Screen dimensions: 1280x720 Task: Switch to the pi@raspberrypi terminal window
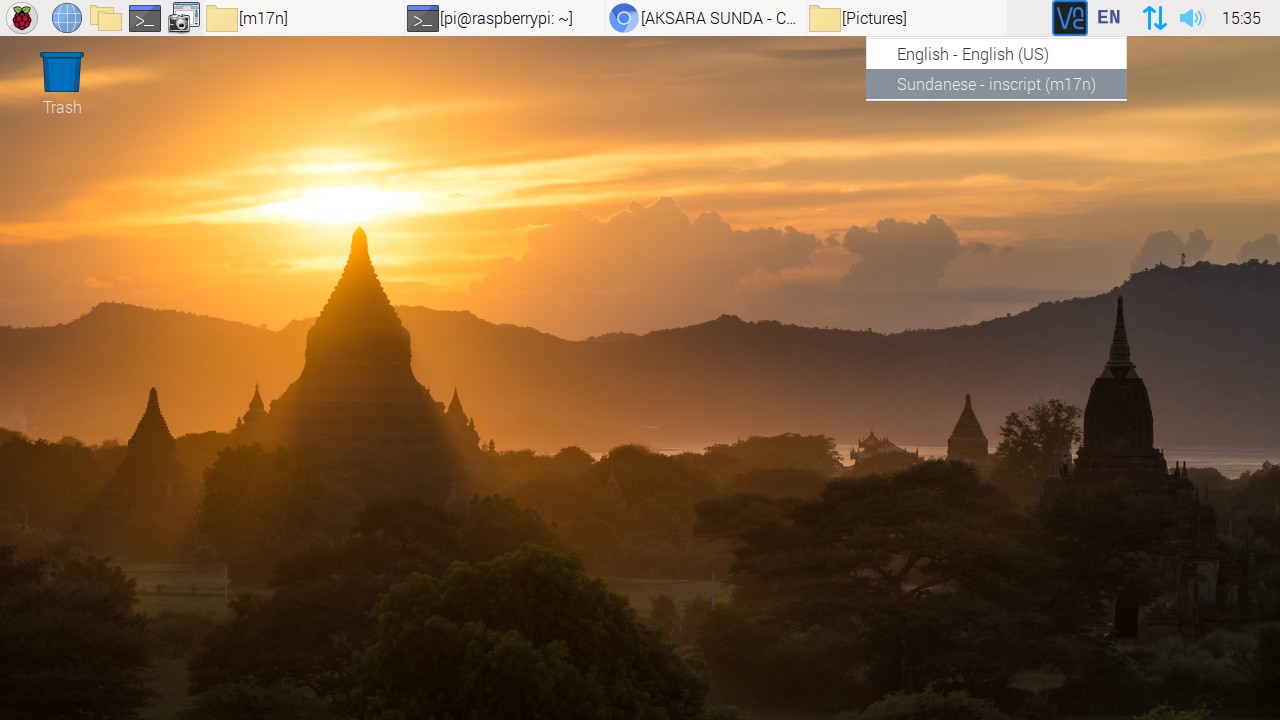click(x=500, y=18)
